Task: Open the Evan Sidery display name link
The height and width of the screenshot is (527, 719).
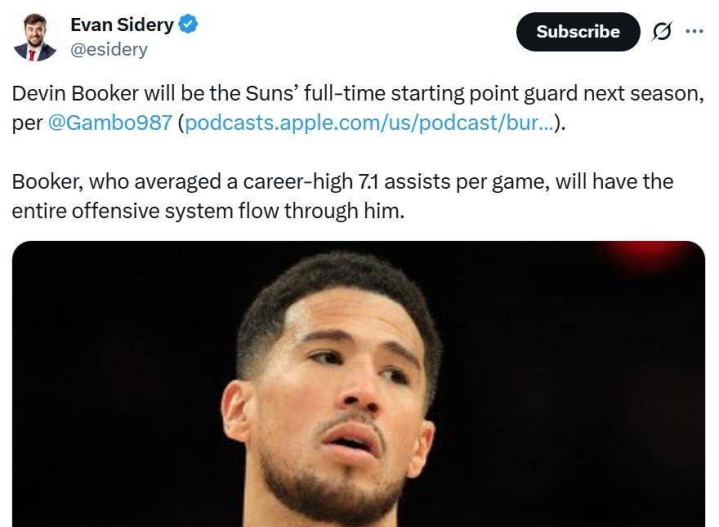Action: 122,25
